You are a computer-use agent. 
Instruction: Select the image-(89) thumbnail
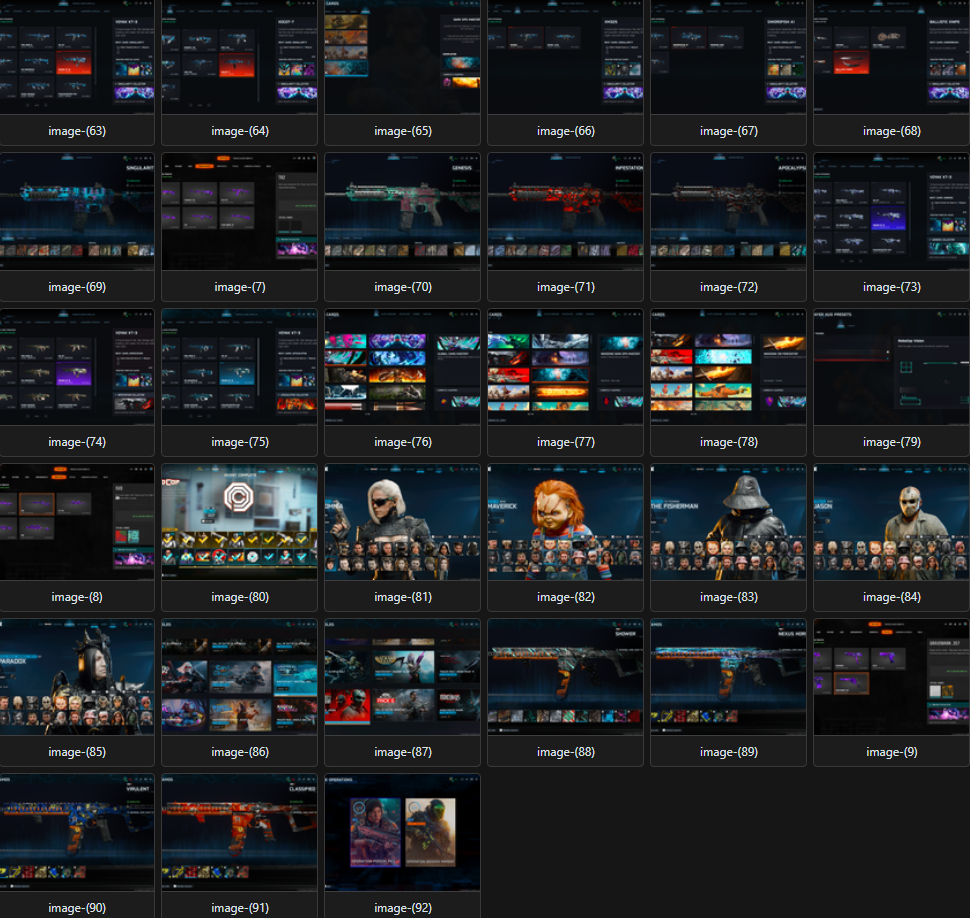[728, 677]
